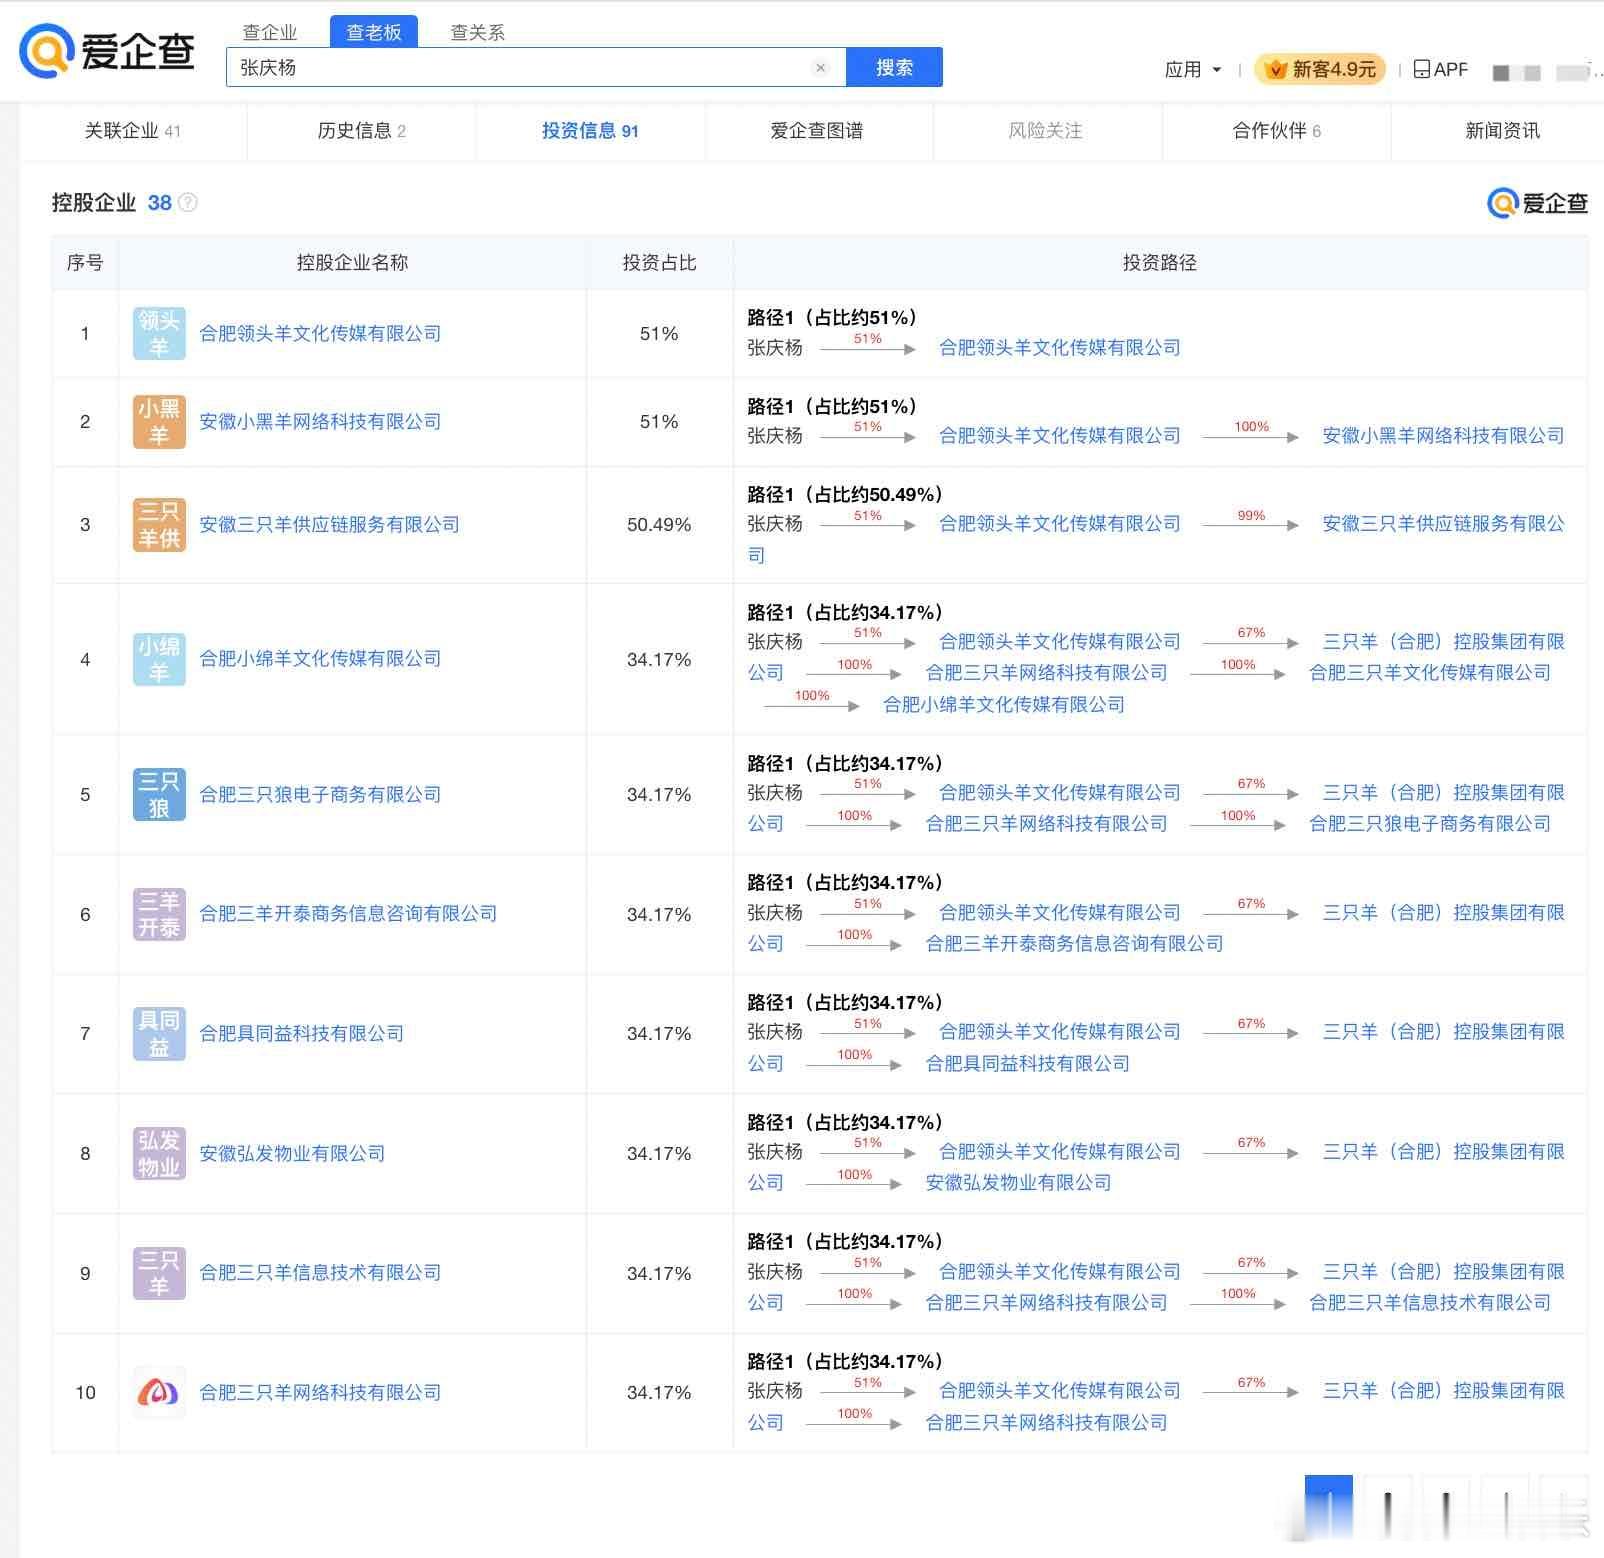
Task: Clear the search box with the X icon
Action: pyautogui.click(x=821, y=68)
